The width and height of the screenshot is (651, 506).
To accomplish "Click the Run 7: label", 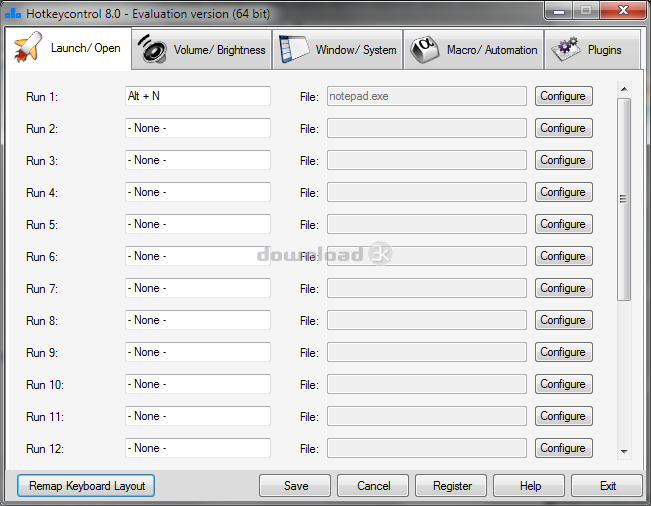I will click(x=42, y=288).
